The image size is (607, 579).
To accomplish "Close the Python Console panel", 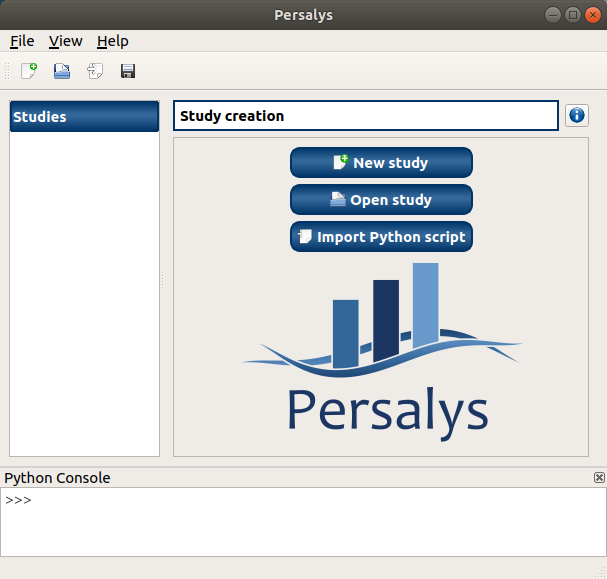I will click(599, 478).
